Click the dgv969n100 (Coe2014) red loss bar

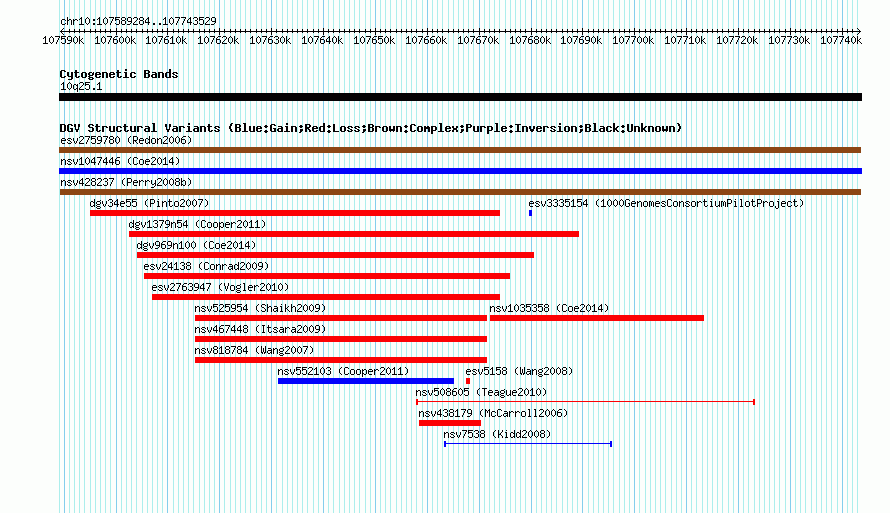[x=335, y=255]
